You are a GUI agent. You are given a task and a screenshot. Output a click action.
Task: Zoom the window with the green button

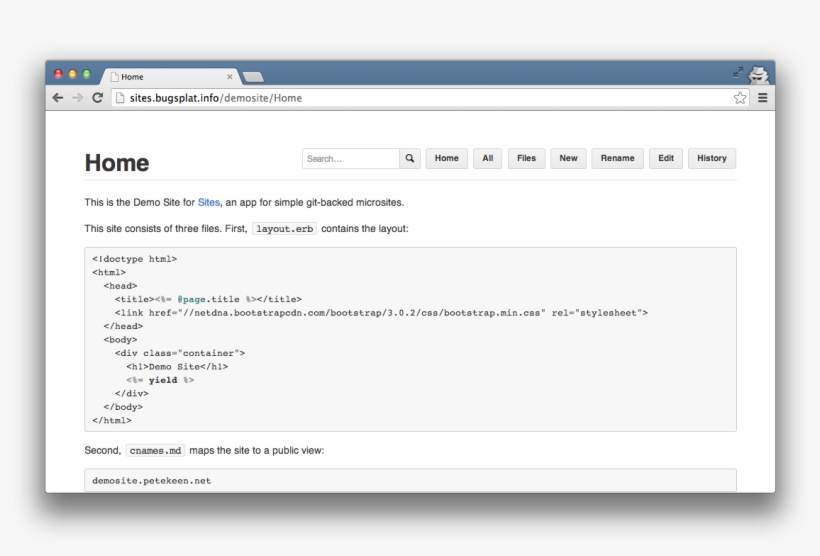pos(87,74)
